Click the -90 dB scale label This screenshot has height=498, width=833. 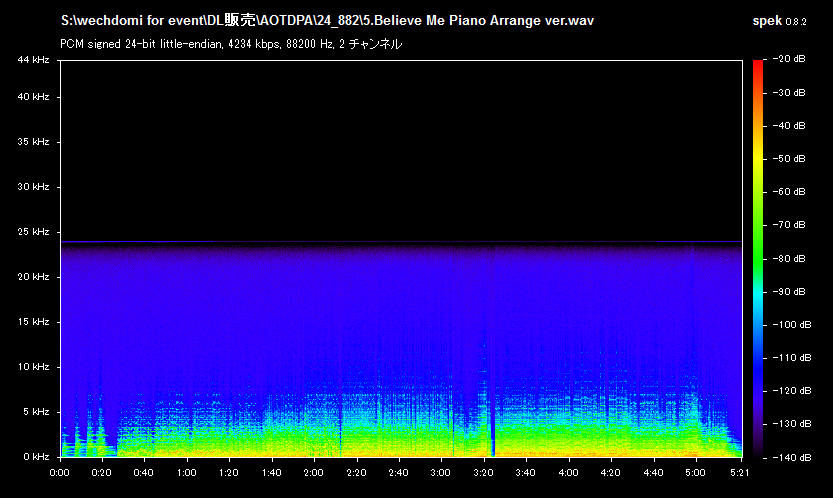coord(789,291)
